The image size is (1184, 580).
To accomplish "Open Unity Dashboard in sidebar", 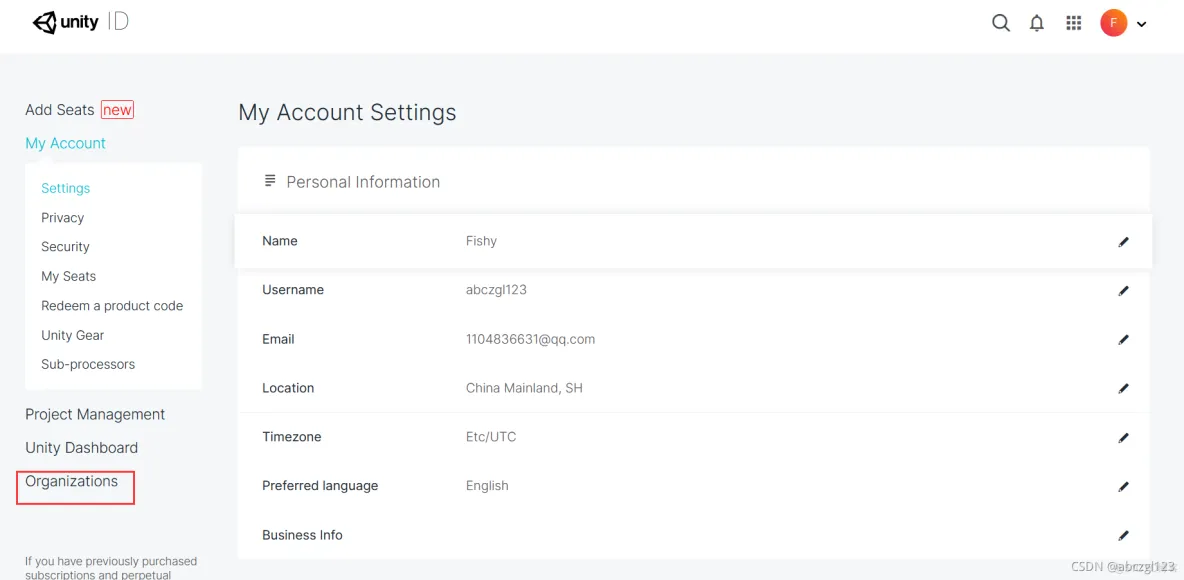I will click(x=82, y=448).
